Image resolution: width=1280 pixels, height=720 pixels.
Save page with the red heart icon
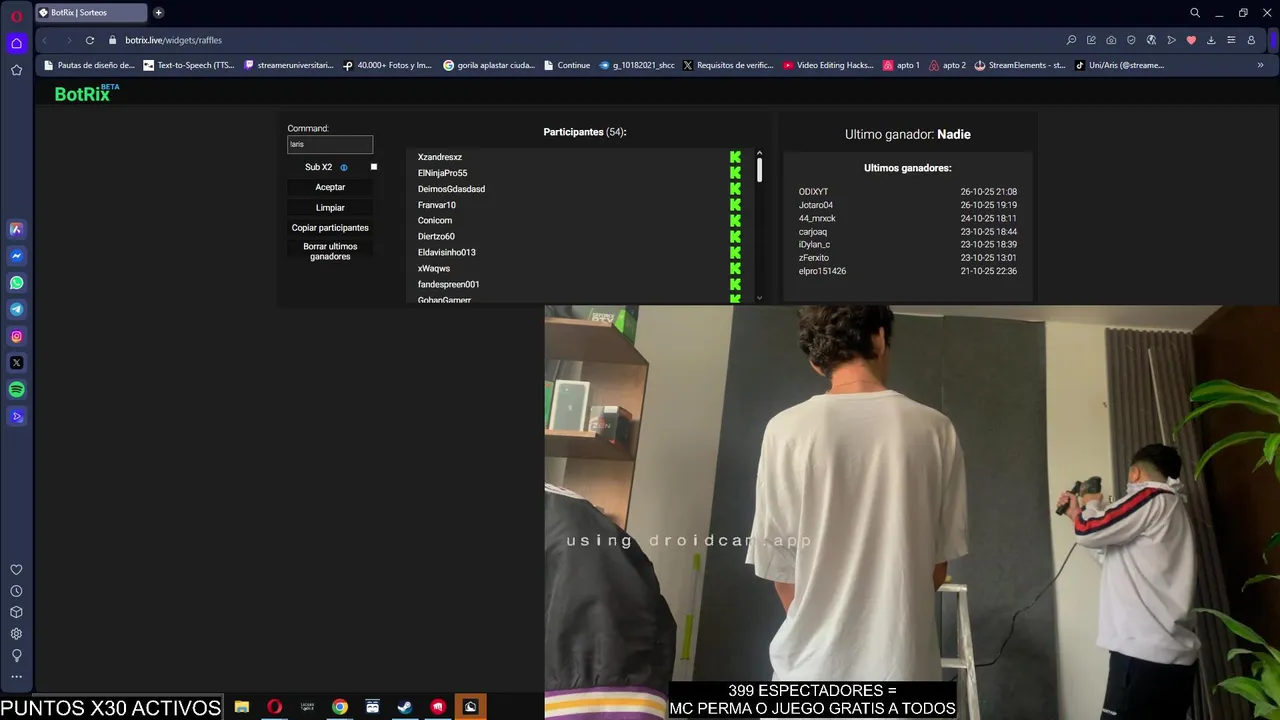pos(1191,40)
